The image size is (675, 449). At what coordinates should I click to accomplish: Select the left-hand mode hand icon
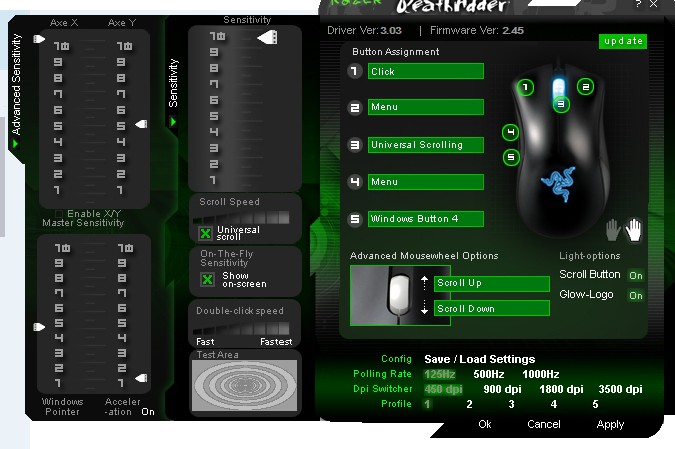[613, 229]
